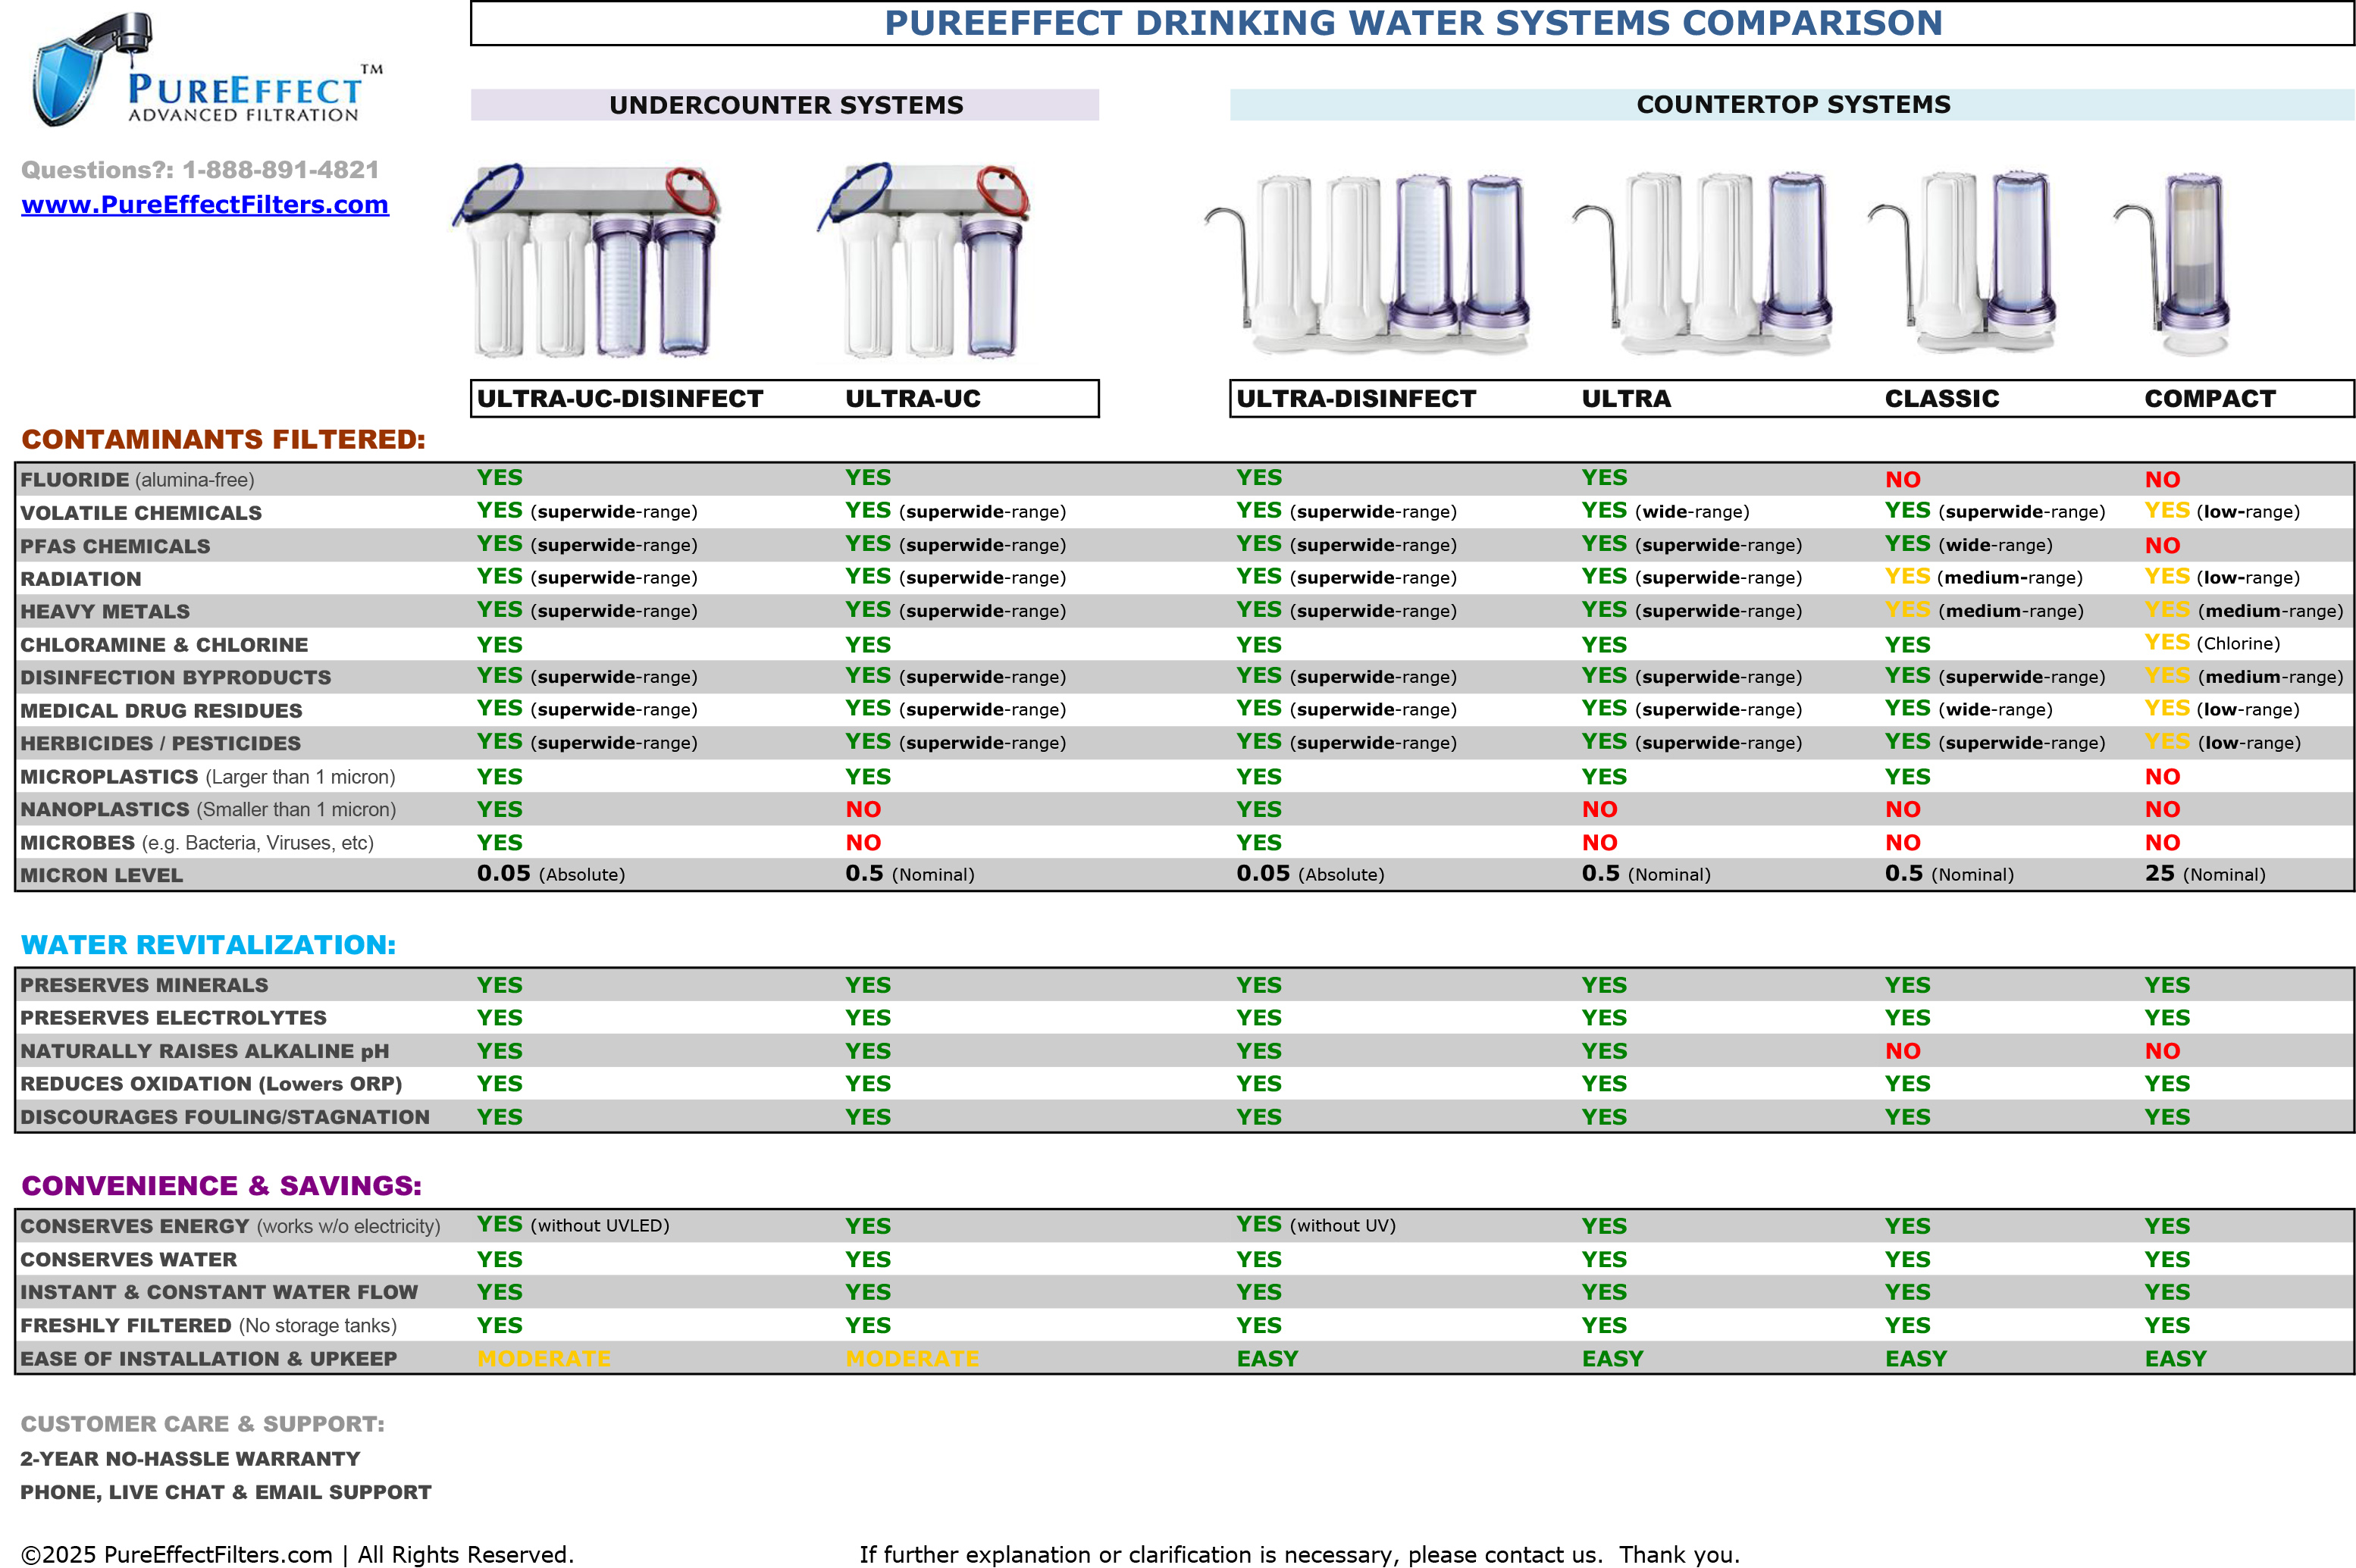Click Compact's Chloramine 'YES (Chlorine)' value

(x=2212, y=643)
